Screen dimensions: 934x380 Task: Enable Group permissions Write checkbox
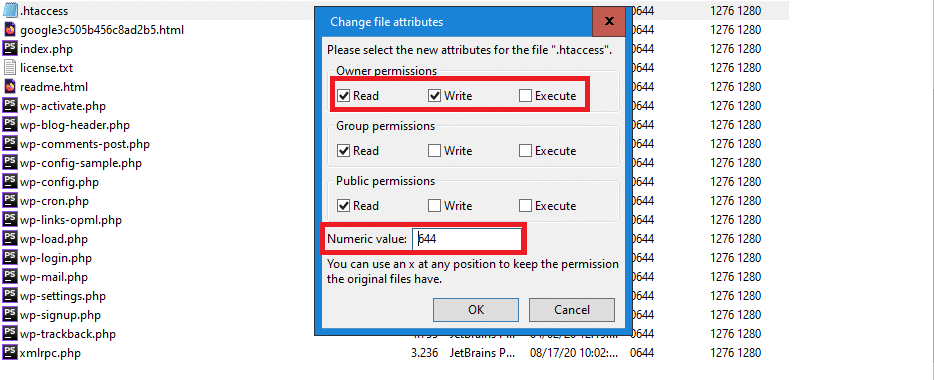point(434,151)
